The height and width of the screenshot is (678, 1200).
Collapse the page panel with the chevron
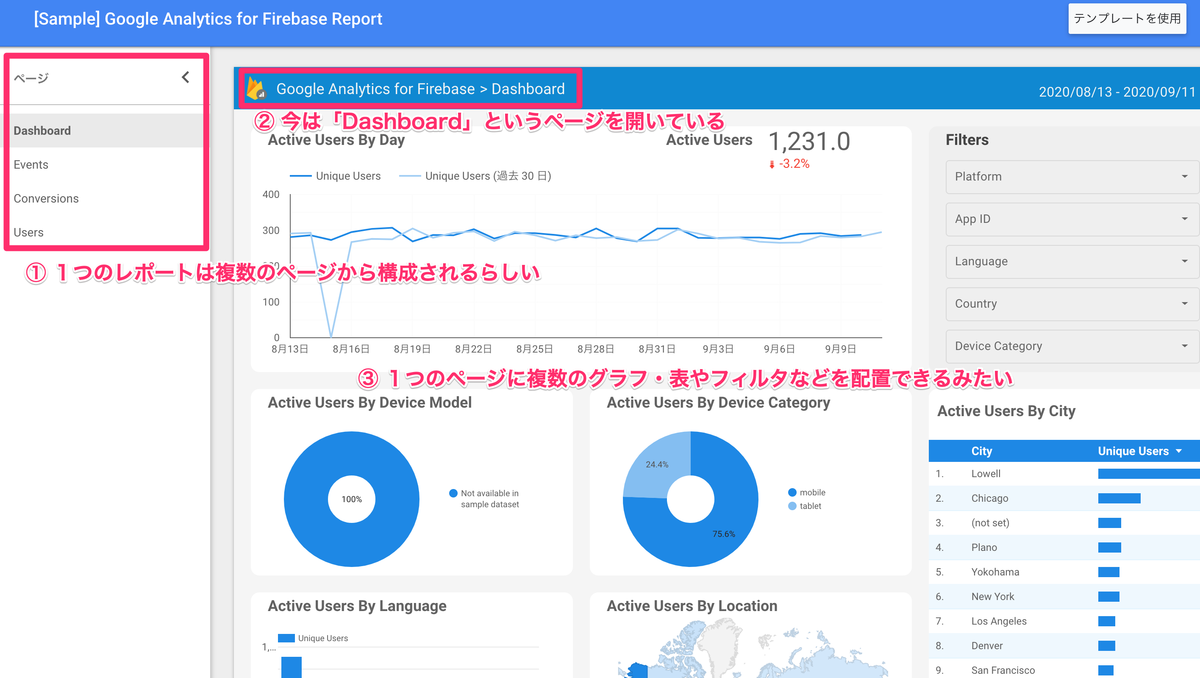pos(185,77)
